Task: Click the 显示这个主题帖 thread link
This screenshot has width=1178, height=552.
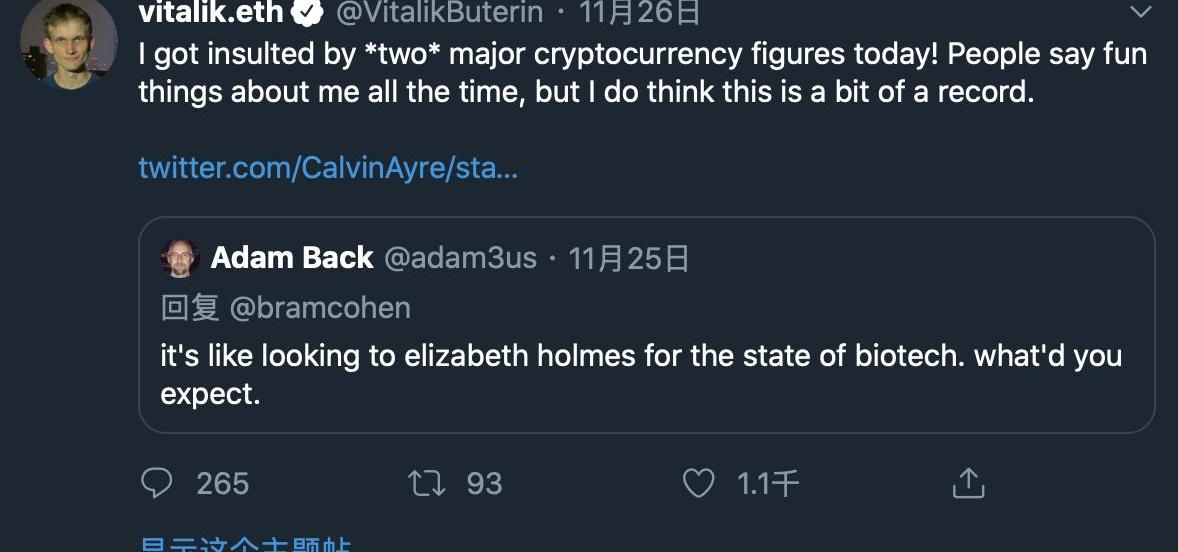Action: [x=245, y=545]
